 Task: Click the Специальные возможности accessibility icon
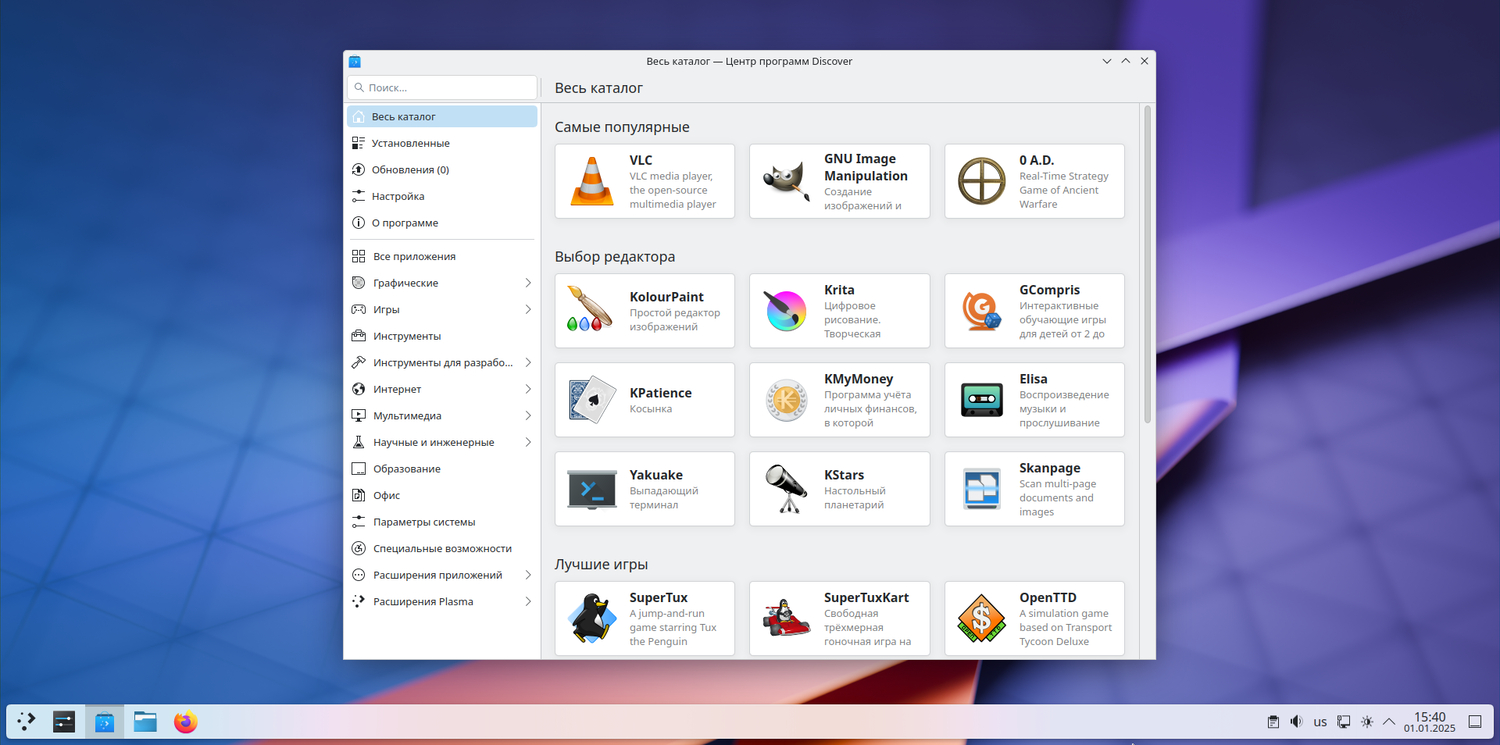point(359,548)
